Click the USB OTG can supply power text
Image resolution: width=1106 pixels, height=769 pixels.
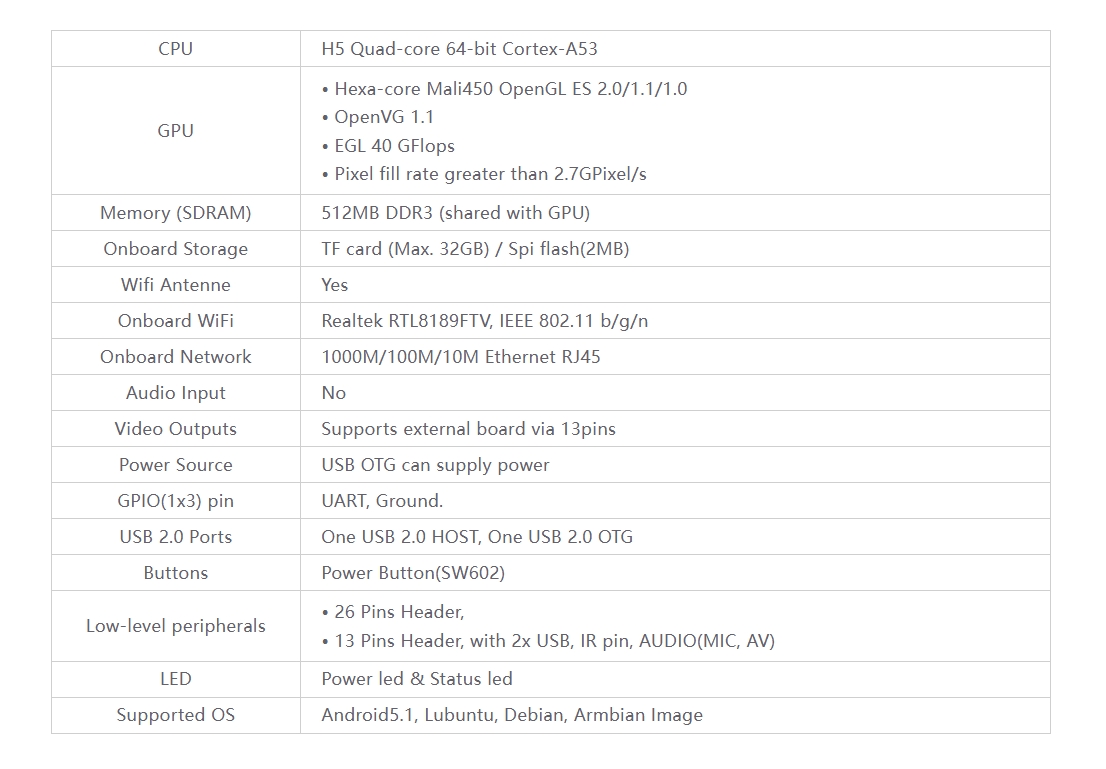[x=435, y=464]
